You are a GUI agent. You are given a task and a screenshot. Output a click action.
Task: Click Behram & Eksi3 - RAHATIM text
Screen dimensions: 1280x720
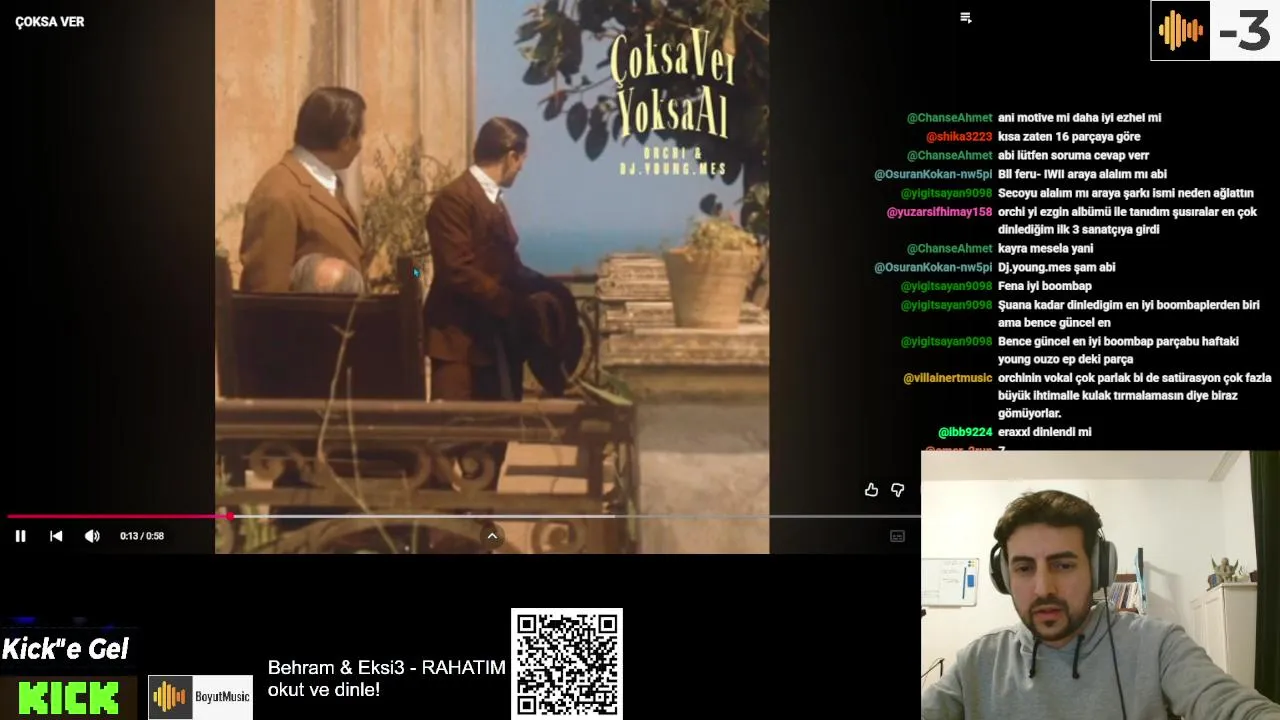[387, 668]
